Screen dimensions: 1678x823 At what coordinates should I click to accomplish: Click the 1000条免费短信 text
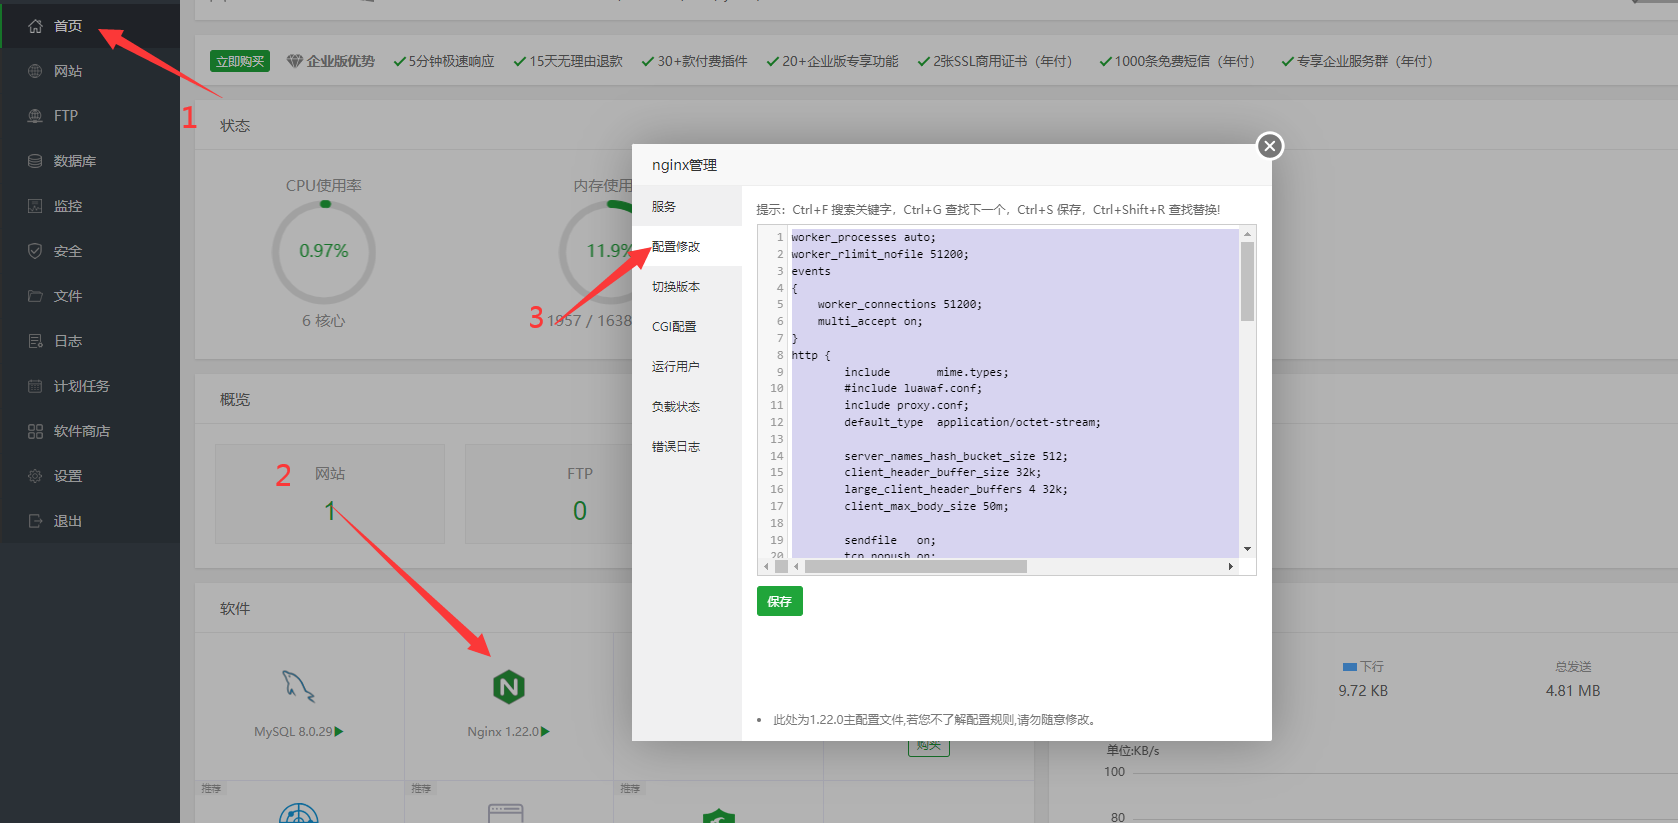point(1184,61)
